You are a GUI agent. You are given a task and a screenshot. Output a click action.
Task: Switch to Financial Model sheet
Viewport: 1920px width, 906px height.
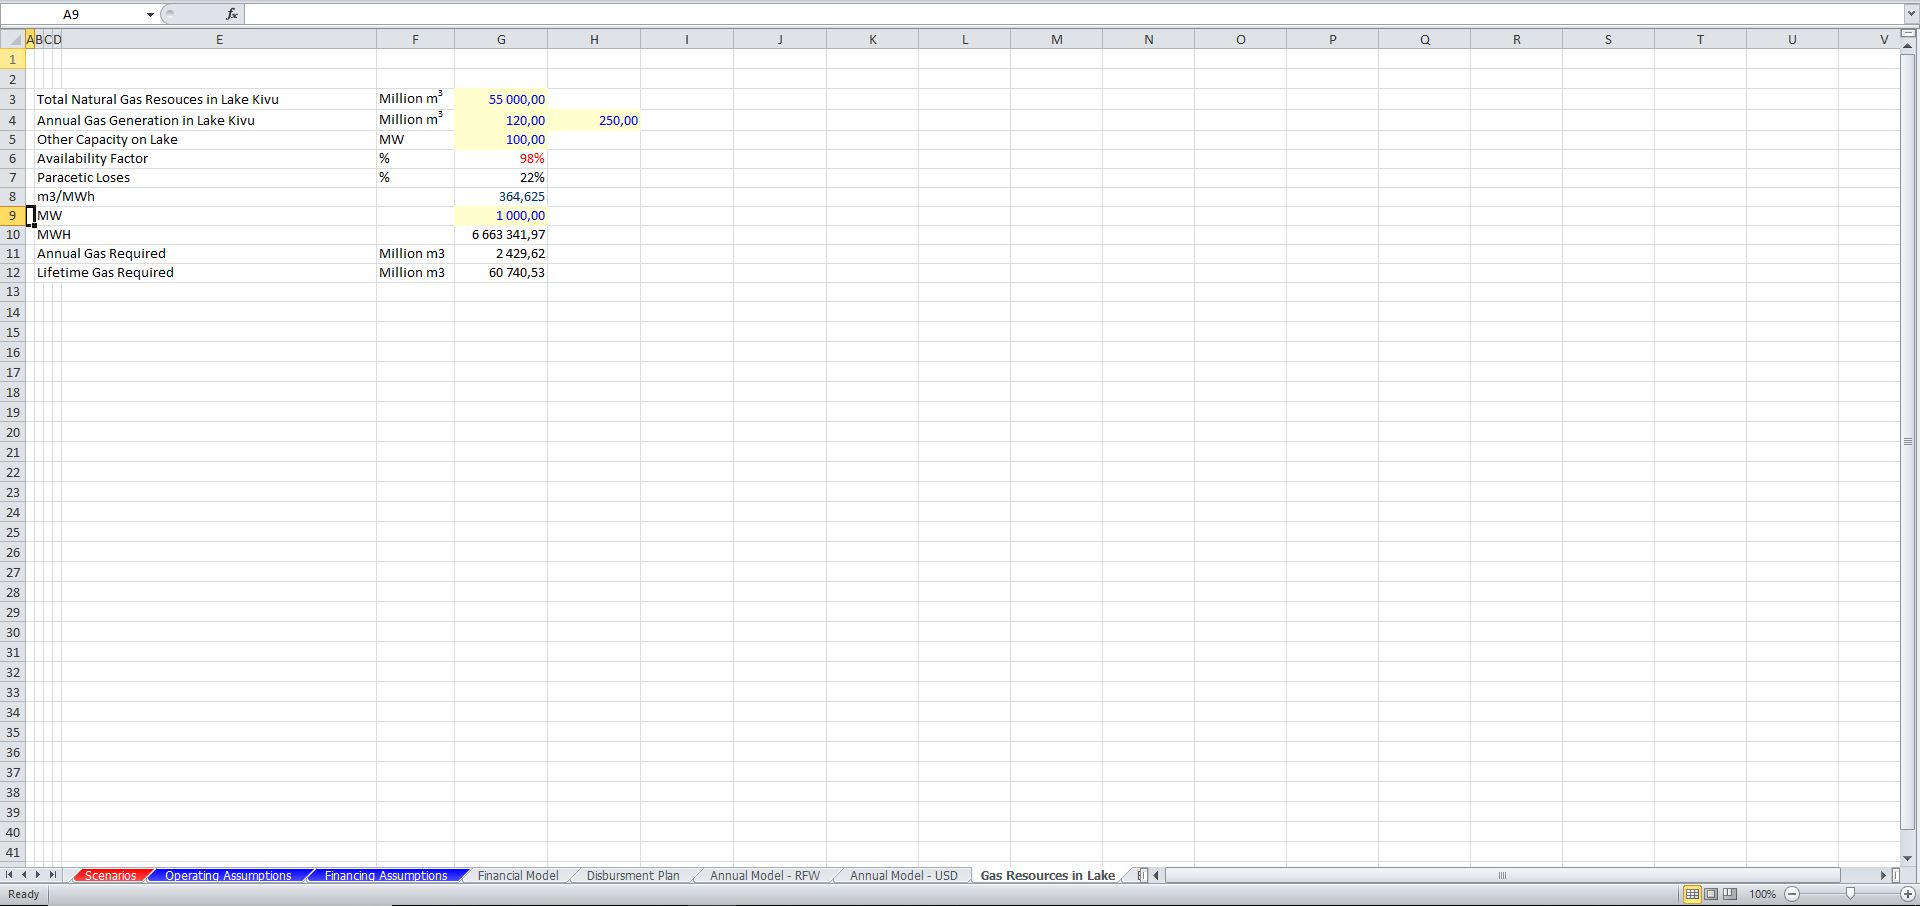click(517, 876)
